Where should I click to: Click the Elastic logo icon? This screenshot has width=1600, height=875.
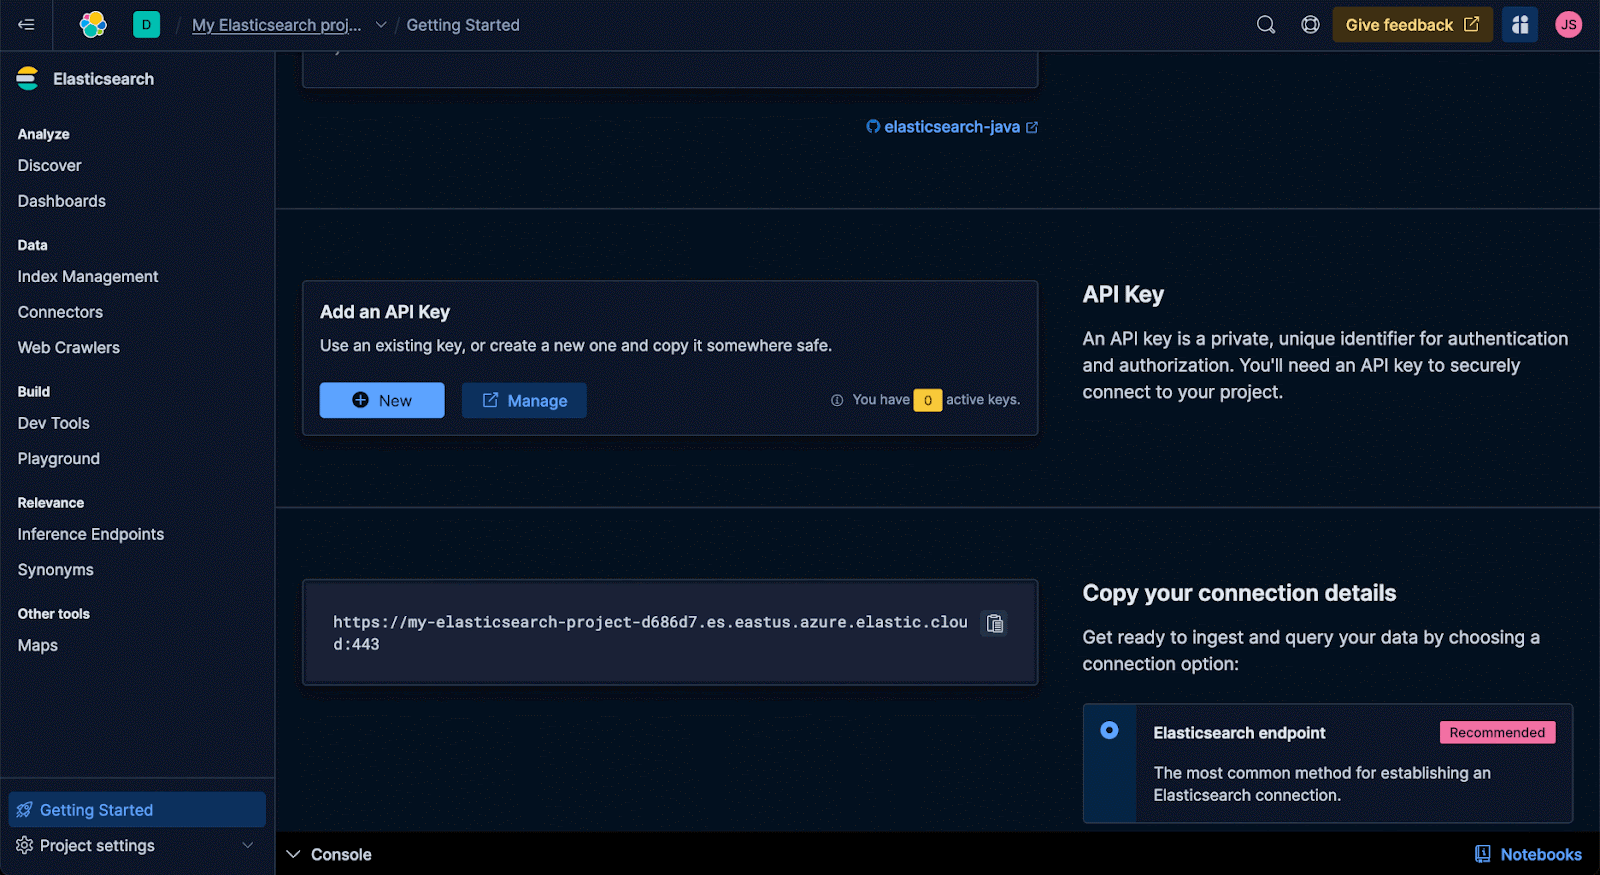point(93,25)
